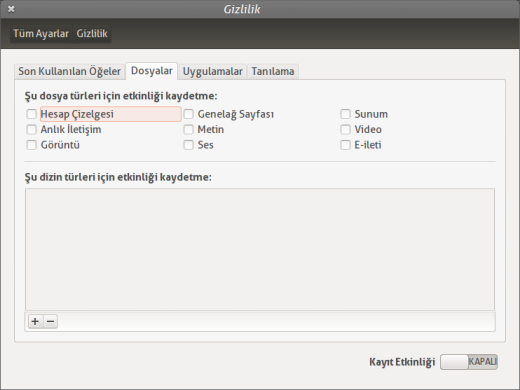520x390 pixels.
Task: Close the Gizlilik window
Action: click(x=11, y=9)
